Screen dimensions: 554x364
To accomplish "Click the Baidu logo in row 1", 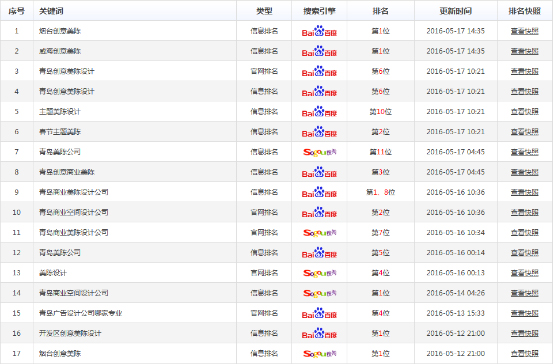I will point(319,31).
